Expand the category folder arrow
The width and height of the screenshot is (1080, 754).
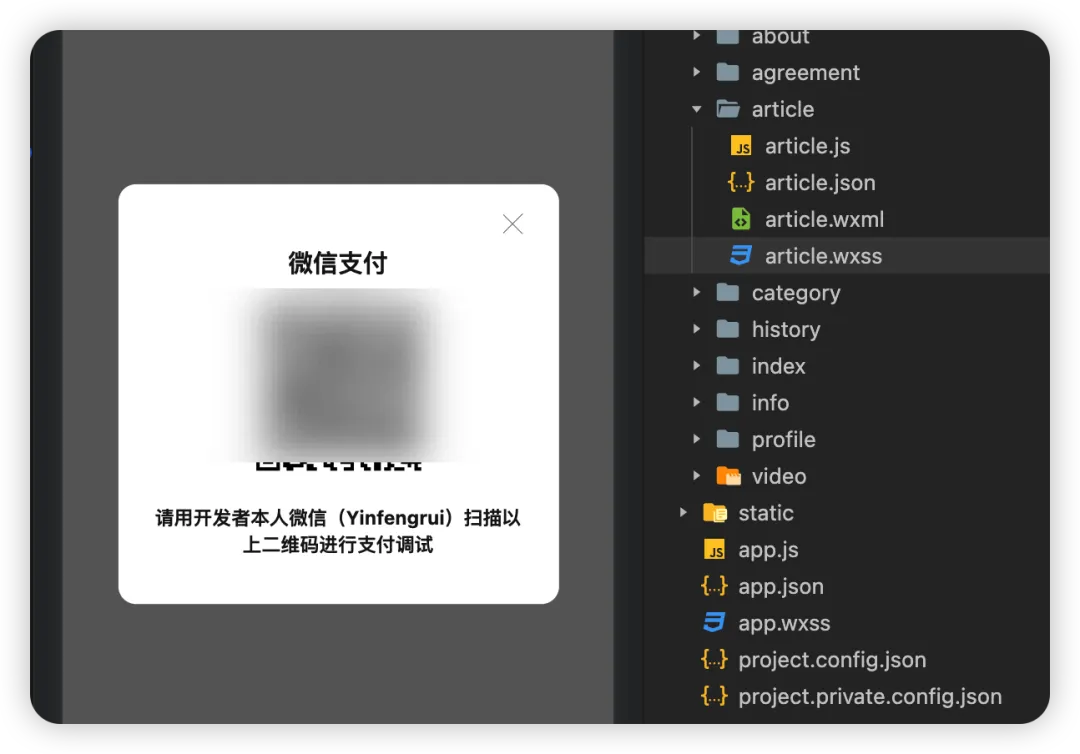point(696,292)
